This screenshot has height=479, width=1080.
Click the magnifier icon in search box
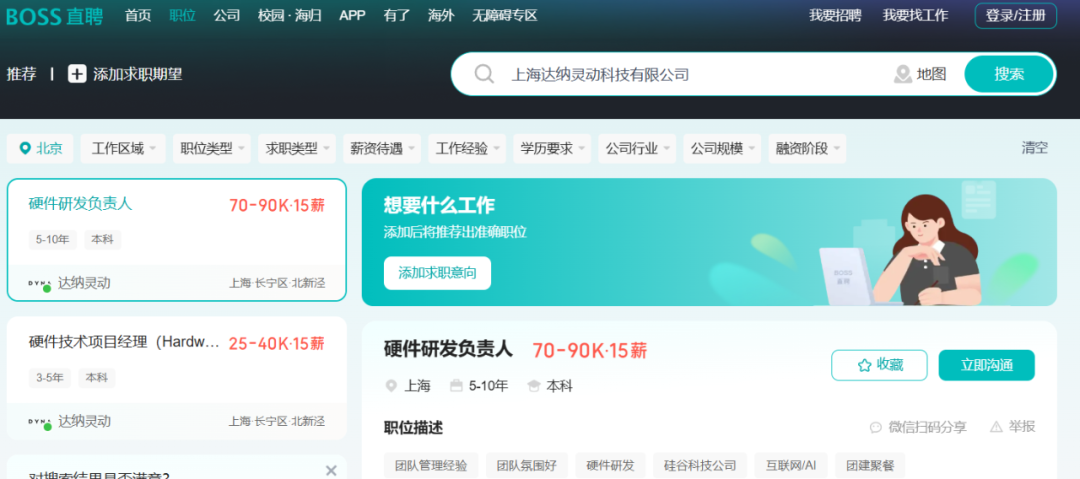click(484, 74)
